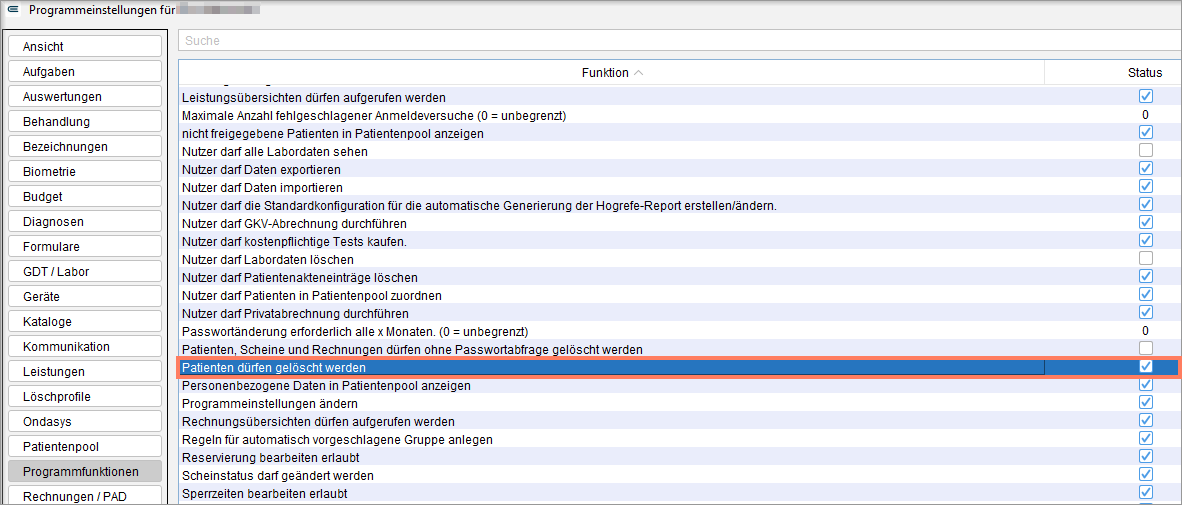Select row text Scheinstatus darf geändert werden

click(x=278, y=476)
